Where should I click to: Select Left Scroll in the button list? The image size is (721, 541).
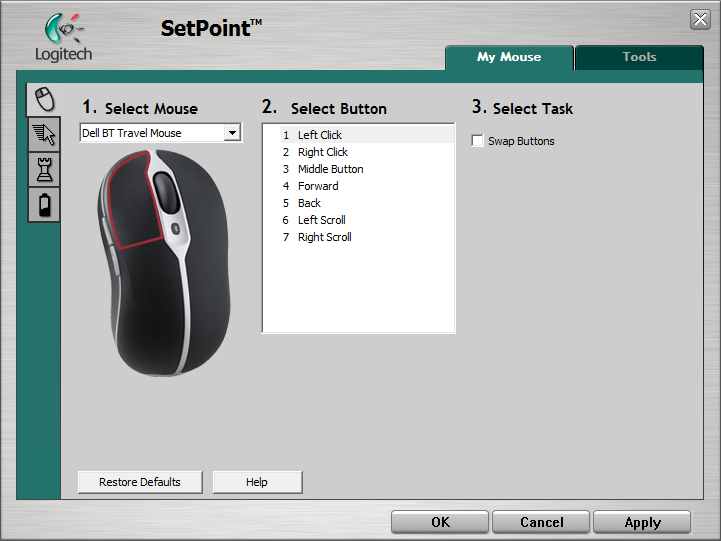[367, 220]
